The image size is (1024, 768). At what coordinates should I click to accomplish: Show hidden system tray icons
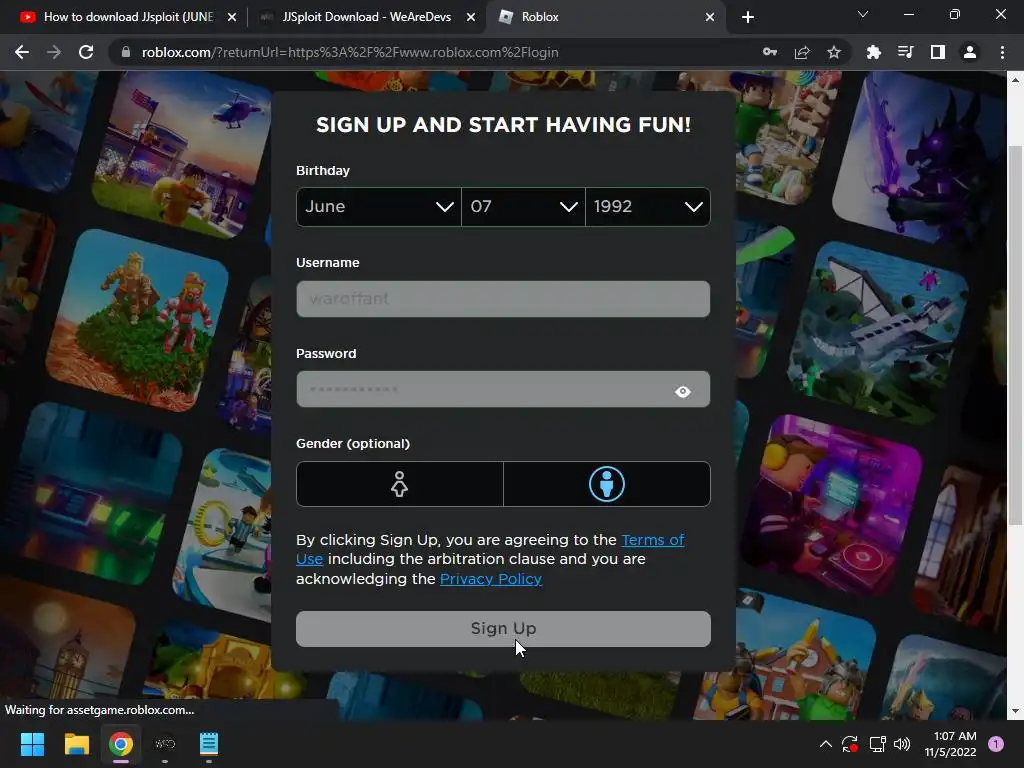(x=825, y=744)
